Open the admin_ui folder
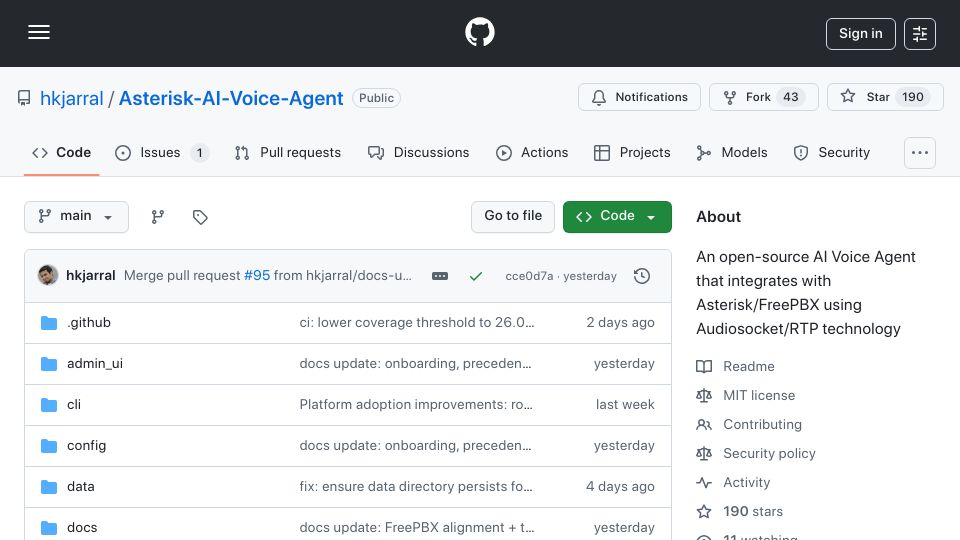The image size is (960, 540). 95,364
